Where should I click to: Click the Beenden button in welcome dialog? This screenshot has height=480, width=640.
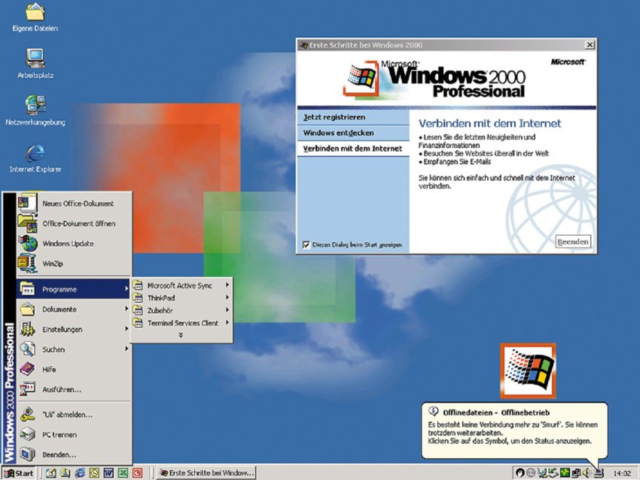click(x=573, y=242)
